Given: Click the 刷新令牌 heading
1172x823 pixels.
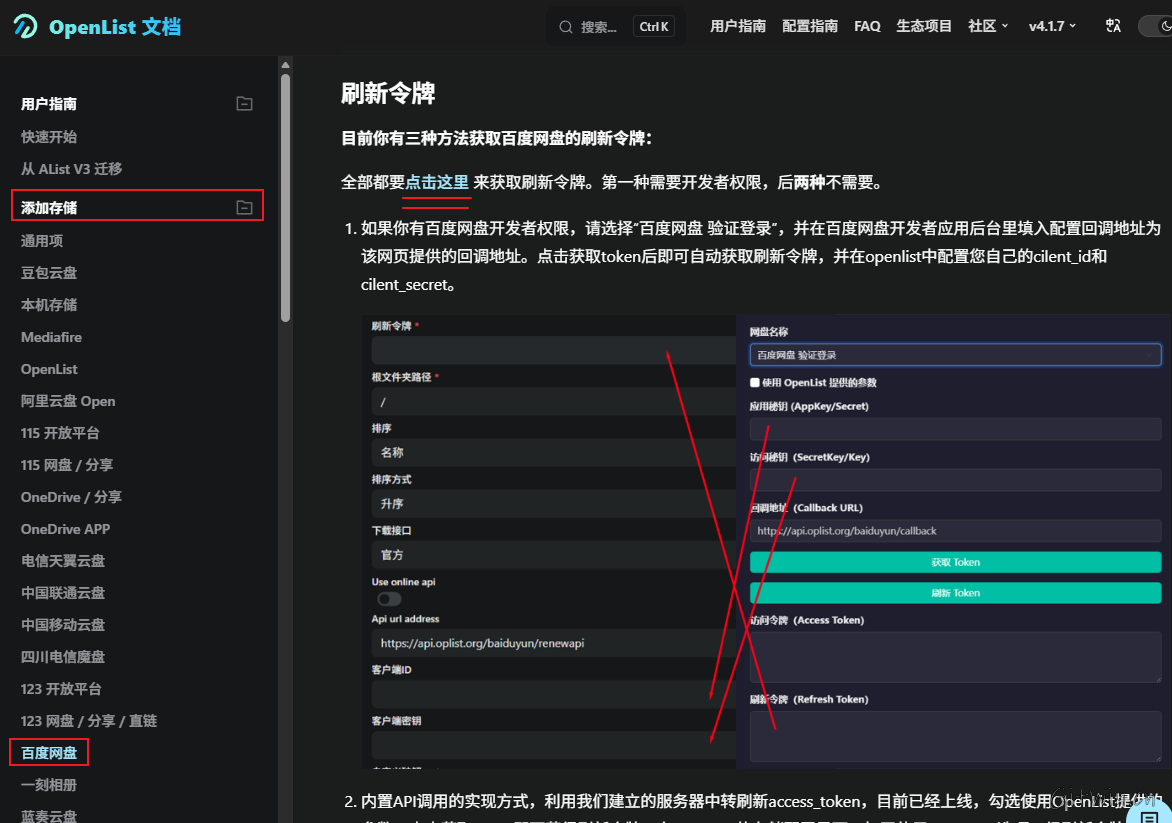Looking at the screenshot, I should pos(388,93).
